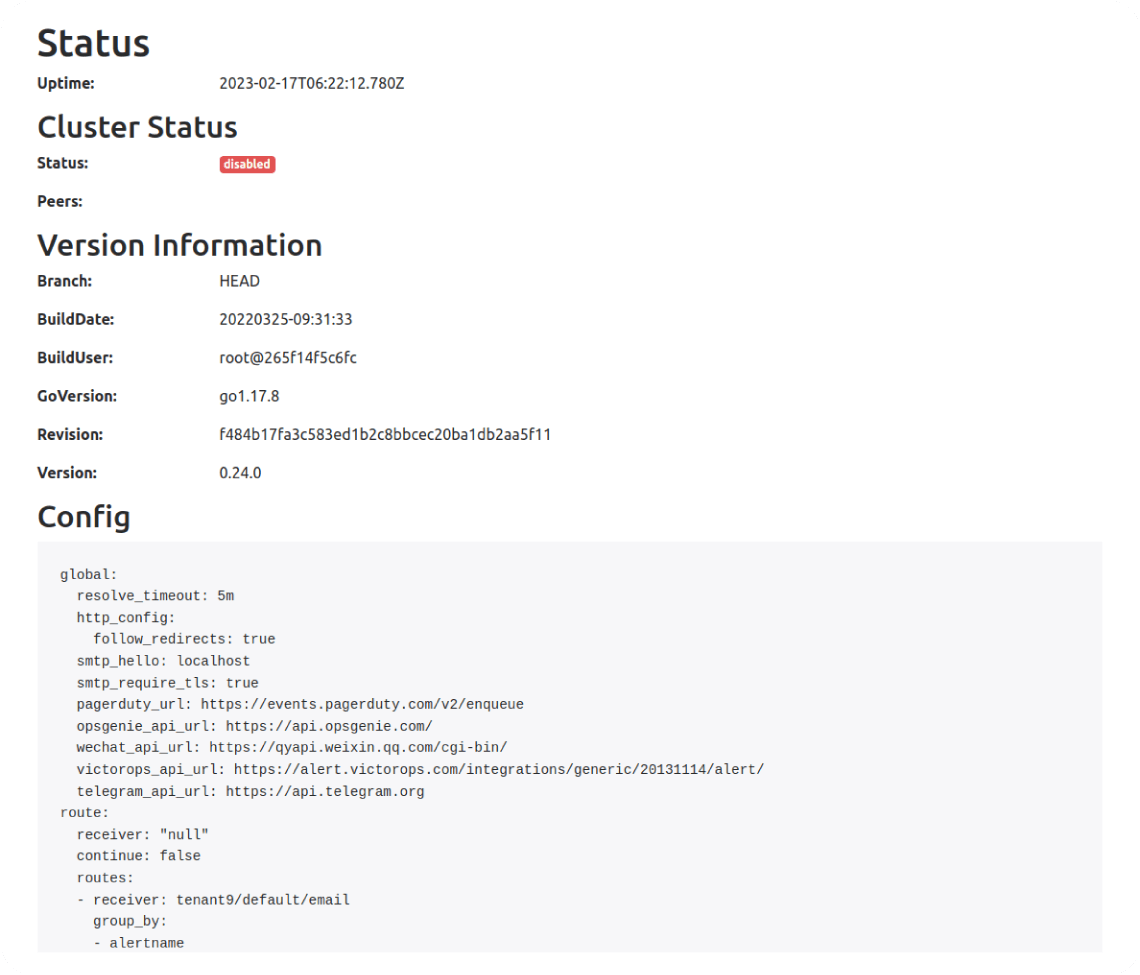
Task: Click the BuildUser value root@265f14f5c6fc
Action: [x=287, y=358]
